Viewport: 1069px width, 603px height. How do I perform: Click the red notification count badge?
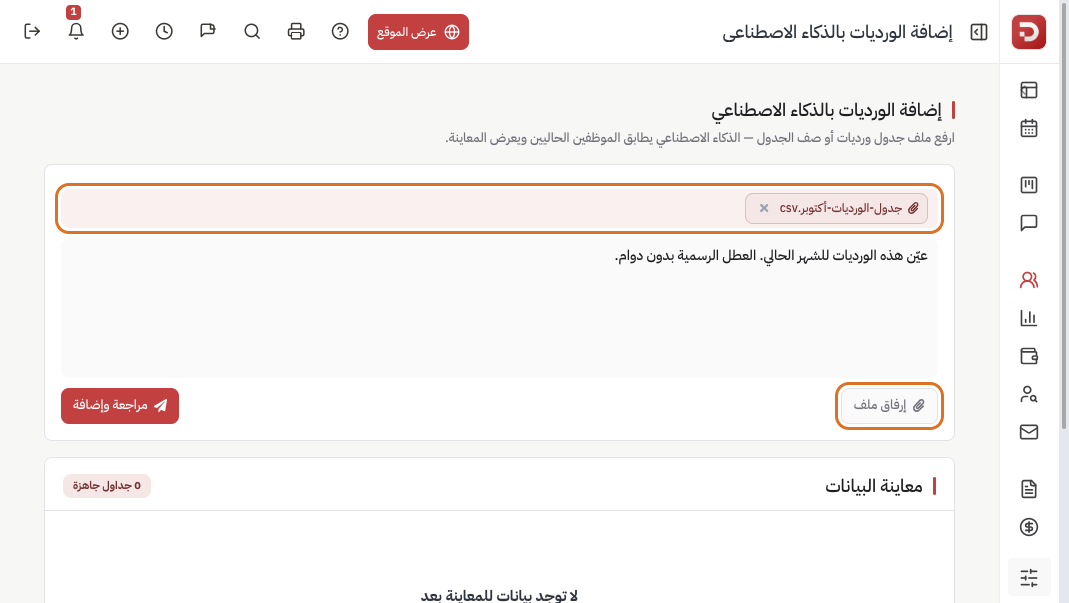click(x=74, y=12)
